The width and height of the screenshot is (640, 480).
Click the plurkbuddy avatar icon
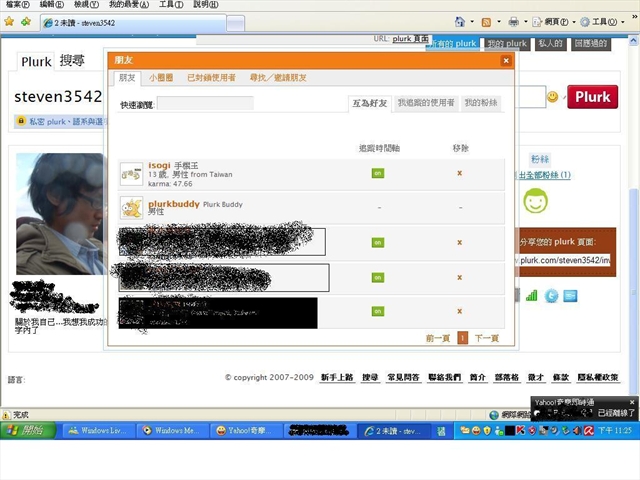131,208
